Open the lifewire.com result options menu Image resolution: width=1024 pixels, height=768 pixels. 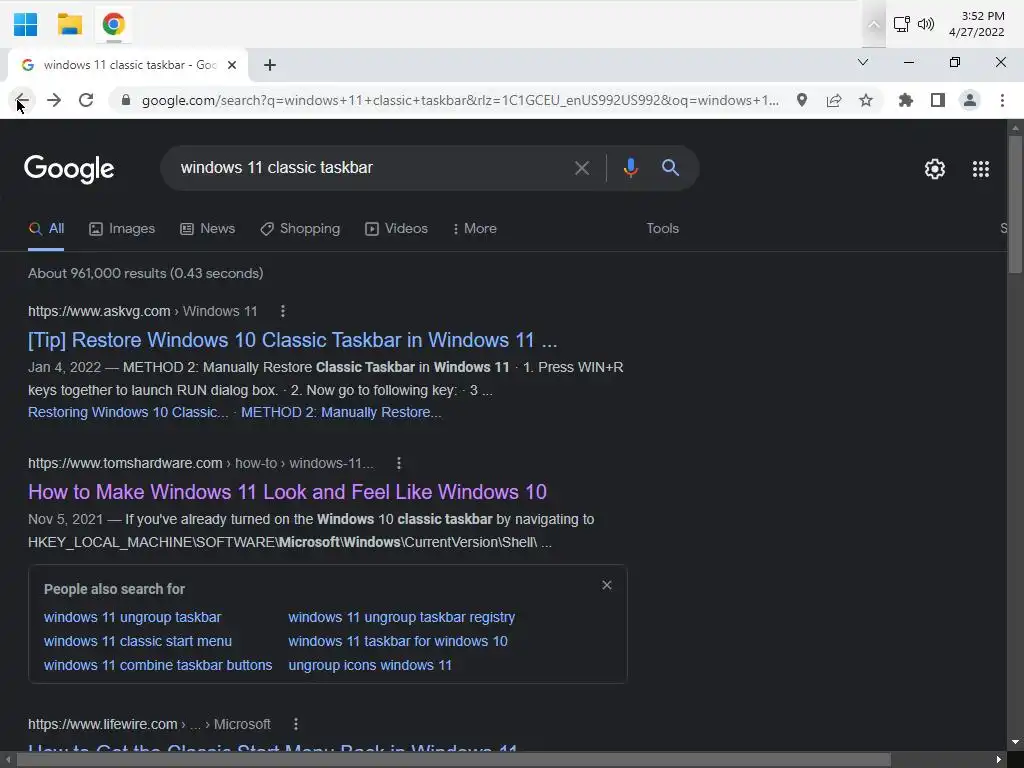[296, 724]
